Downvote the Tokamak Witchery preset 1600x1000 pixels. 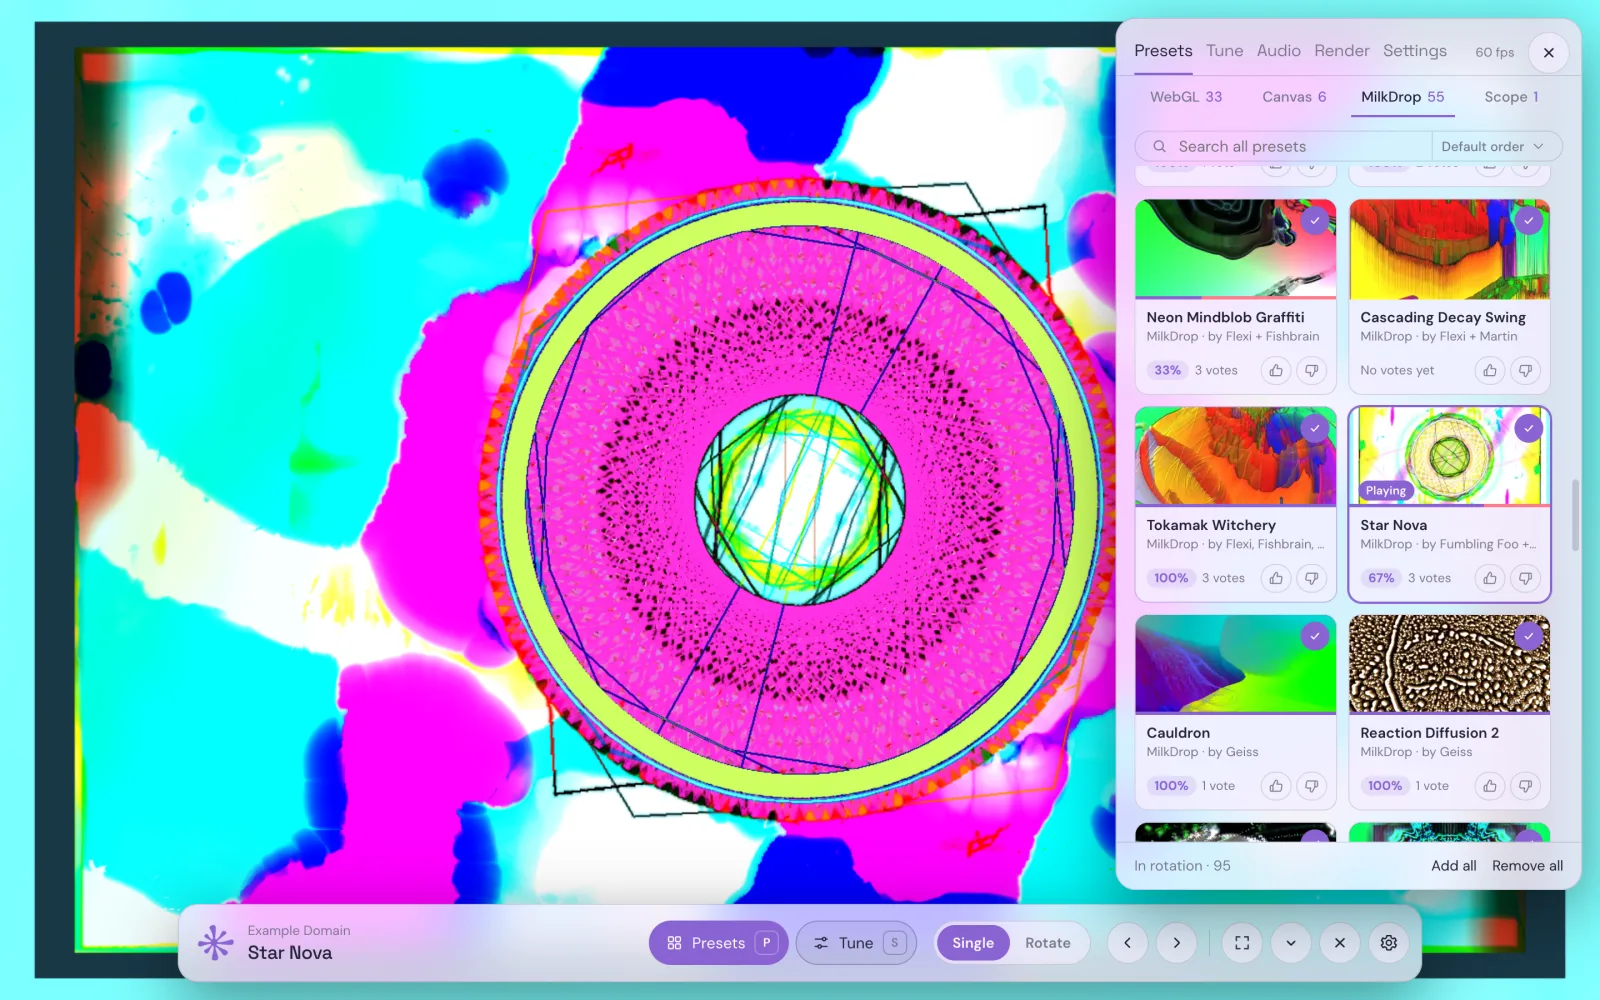pyautogui.click(x=1311, y=578)
